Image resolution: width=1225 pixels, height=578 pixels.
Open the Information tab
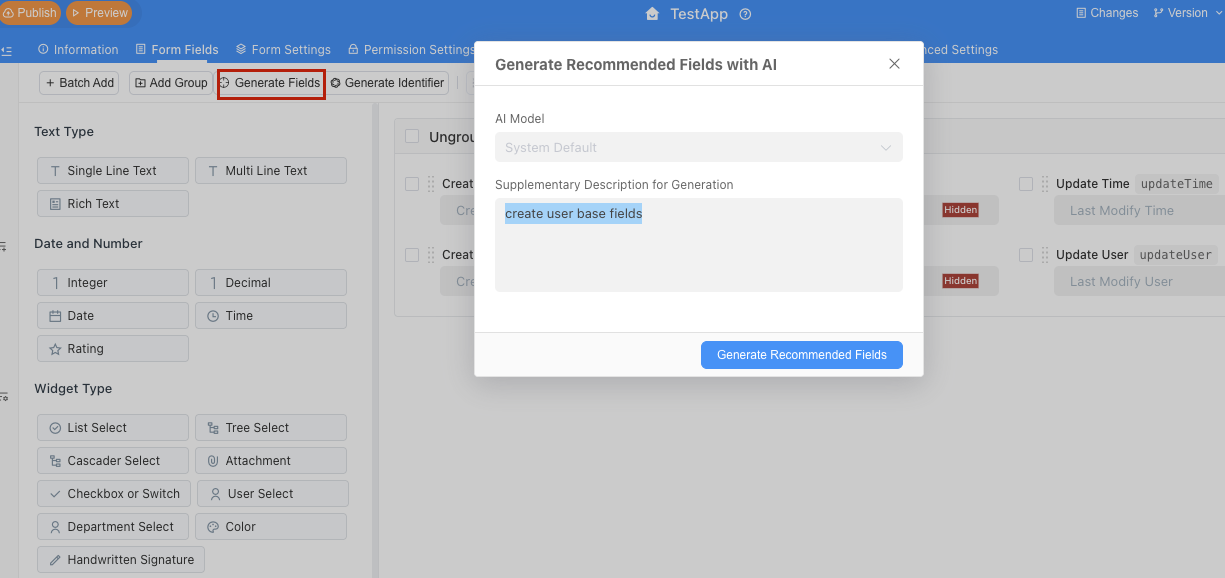point(78,50)
